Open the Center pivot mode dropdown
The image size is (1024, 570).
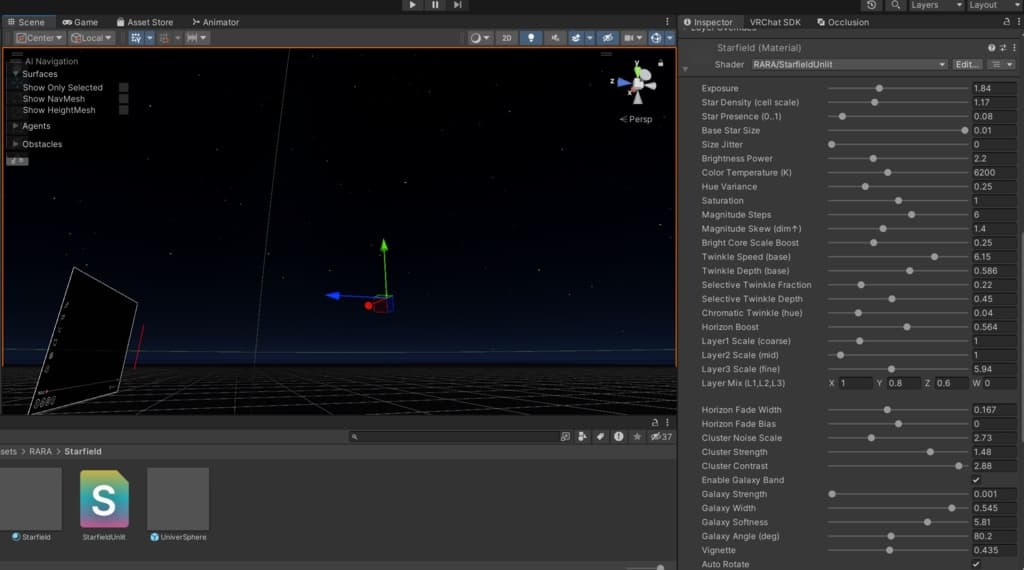[40, 38]
